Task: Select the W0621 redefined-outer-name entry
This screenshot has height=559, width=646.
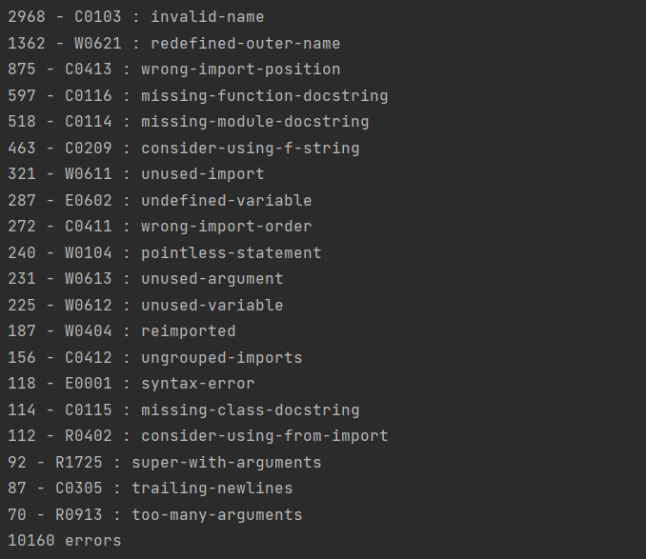Action: click(x=173, y=43)
